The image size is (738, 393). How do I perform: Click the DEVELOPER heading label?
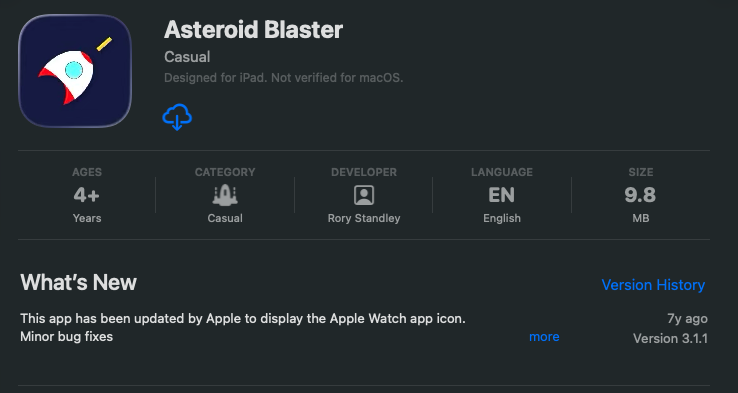(364, 172)
